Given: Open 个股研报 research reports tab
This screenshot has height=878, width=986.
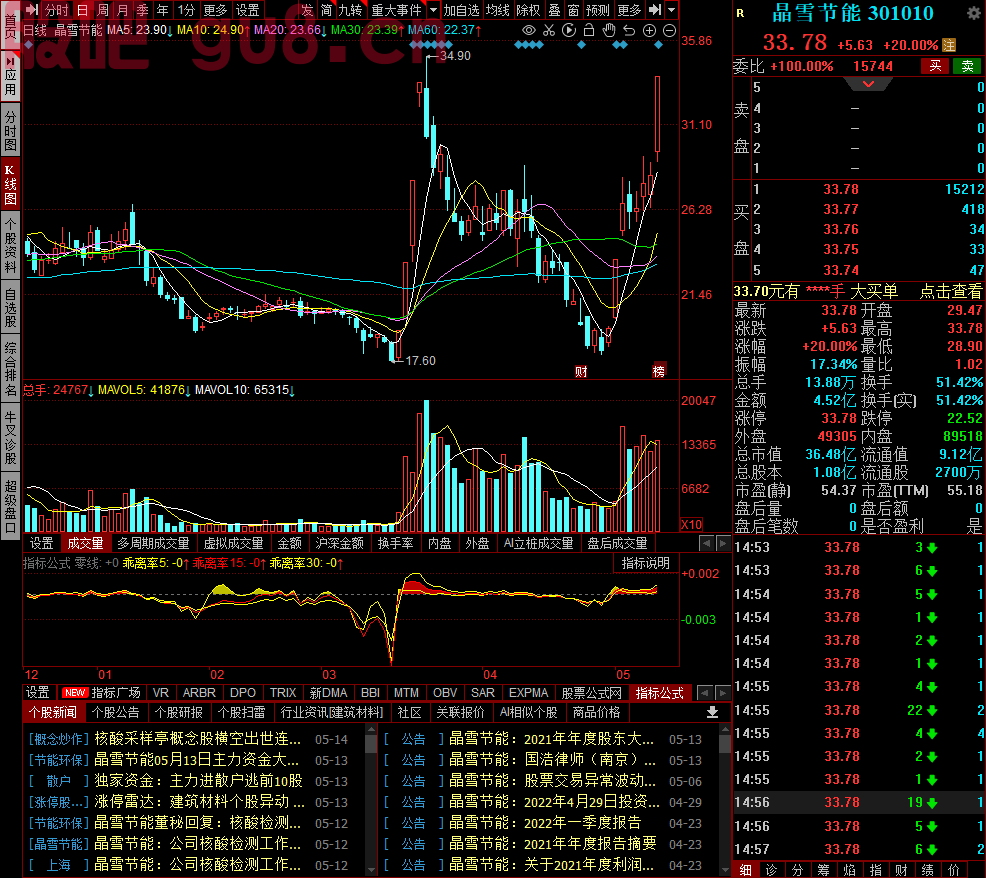Looking at the screenshot, I should tap(179, 712).
